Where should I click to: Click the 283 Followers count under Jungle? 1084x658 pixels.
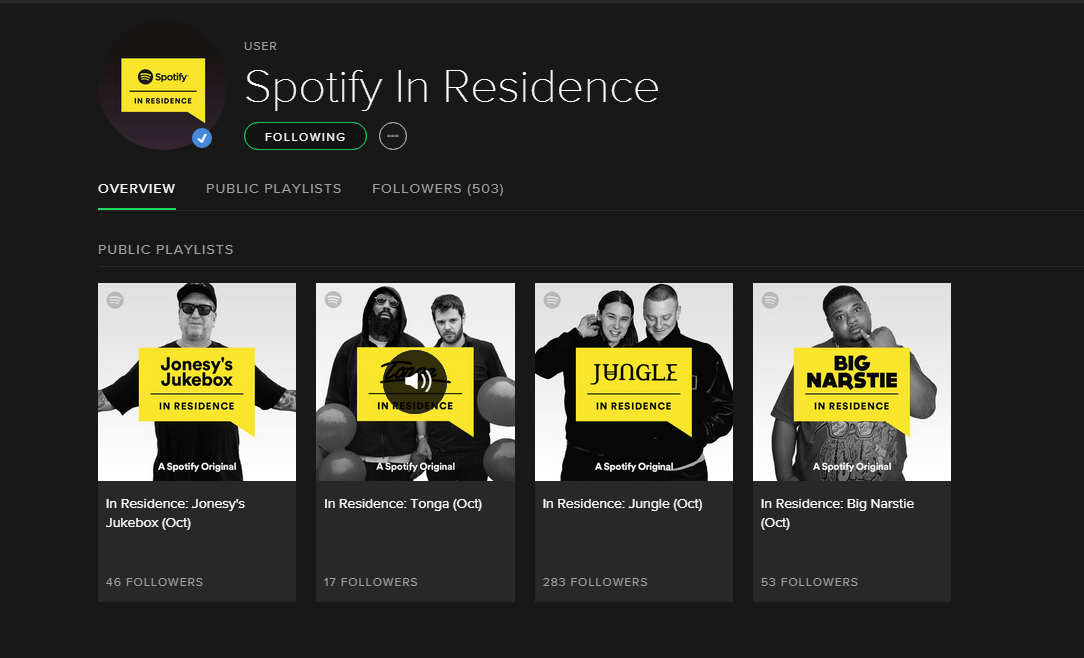pyautogui.click(x=594, y=582)
